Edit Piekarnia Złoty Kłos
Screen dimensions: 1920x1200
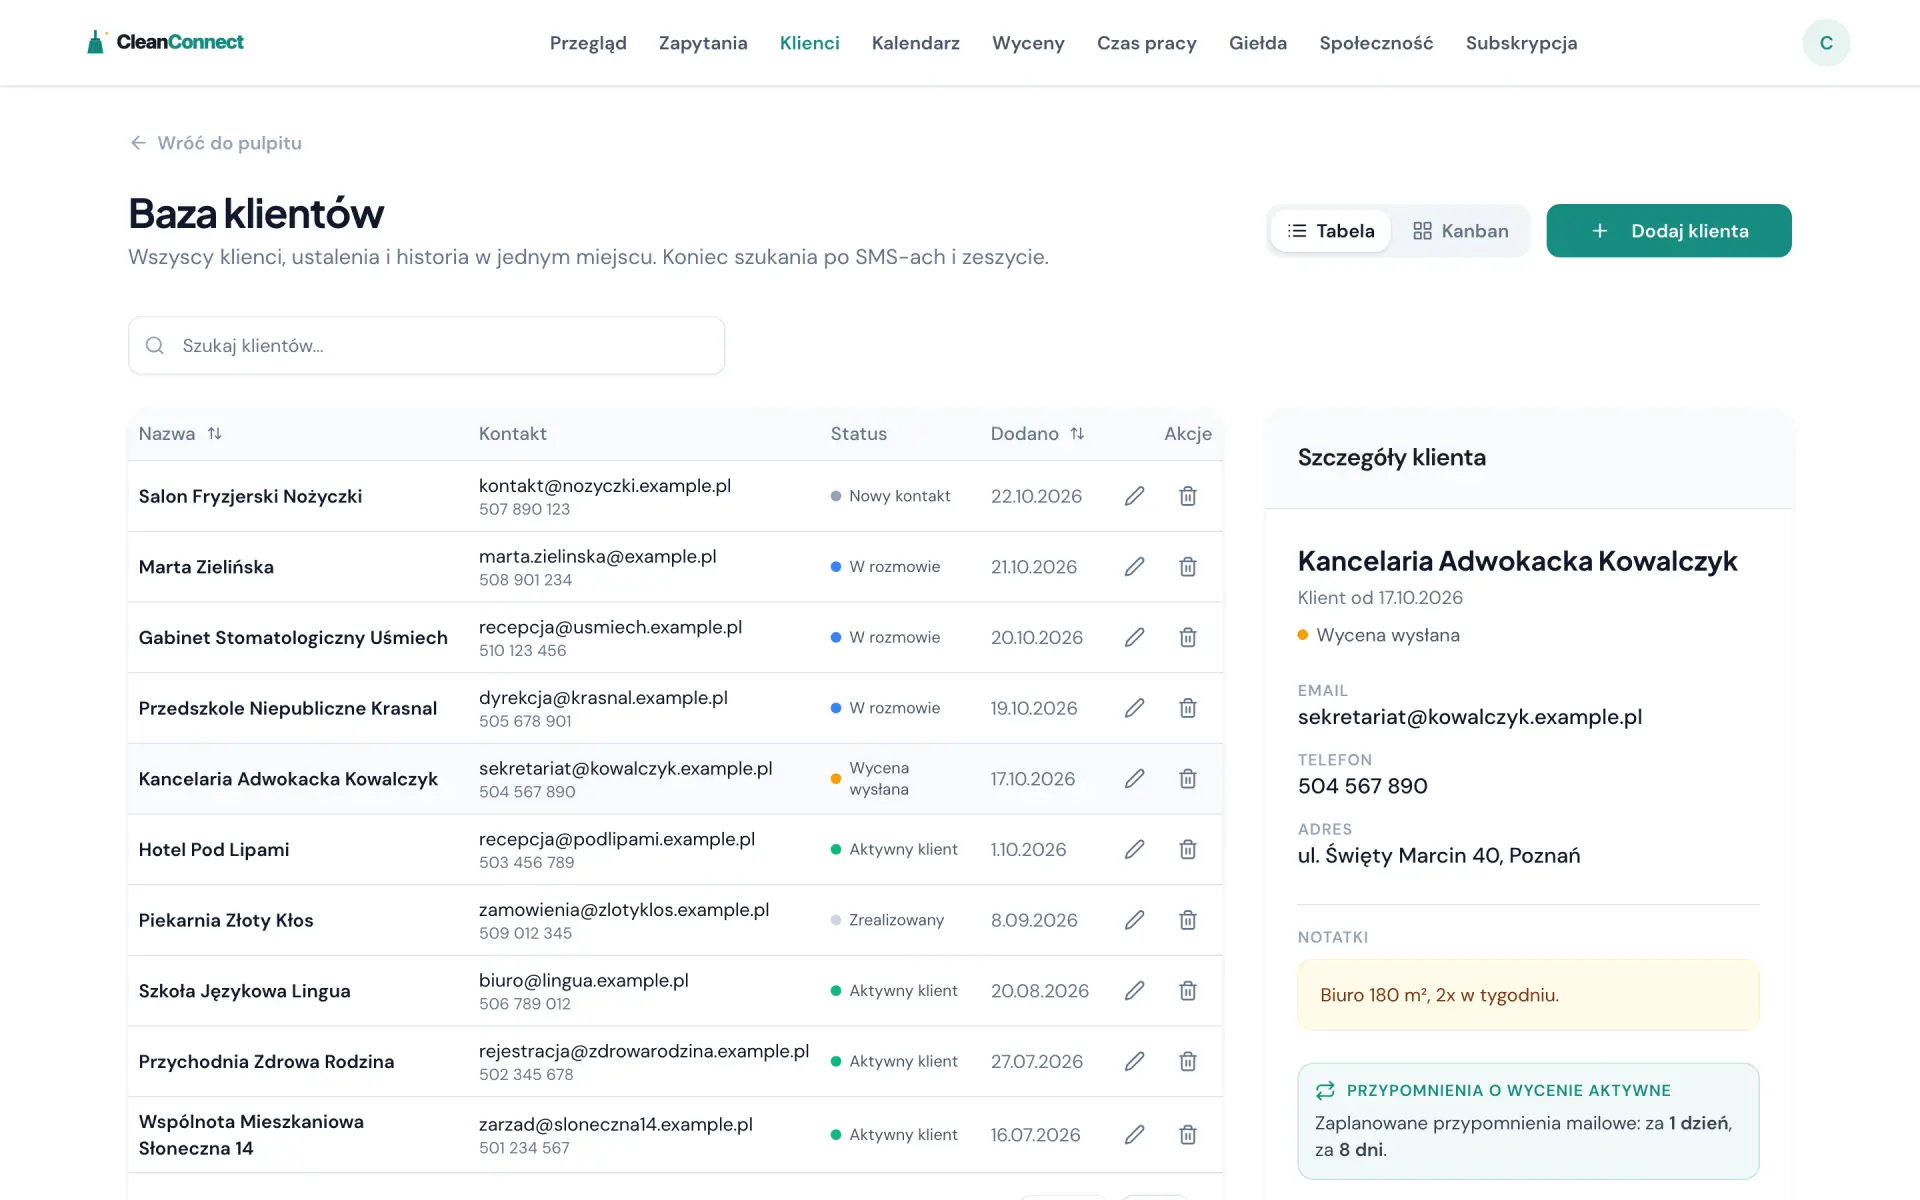click(1134, 920)
